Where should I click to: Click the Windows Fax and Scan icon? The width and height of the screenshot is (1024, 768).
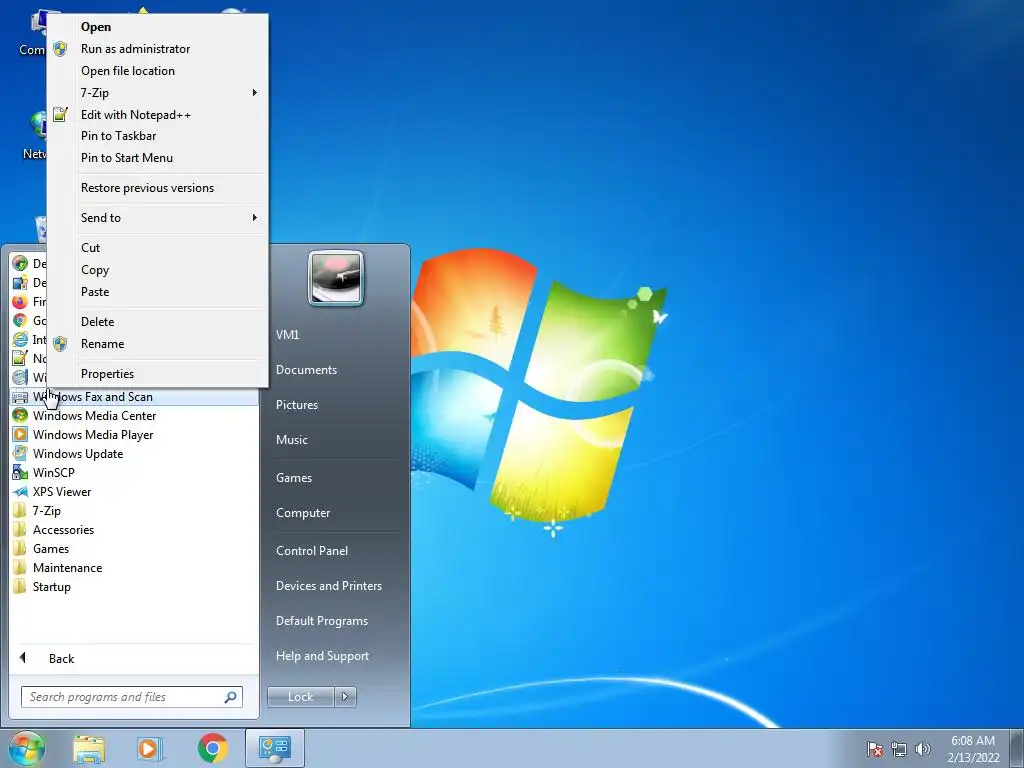(20, 397)
